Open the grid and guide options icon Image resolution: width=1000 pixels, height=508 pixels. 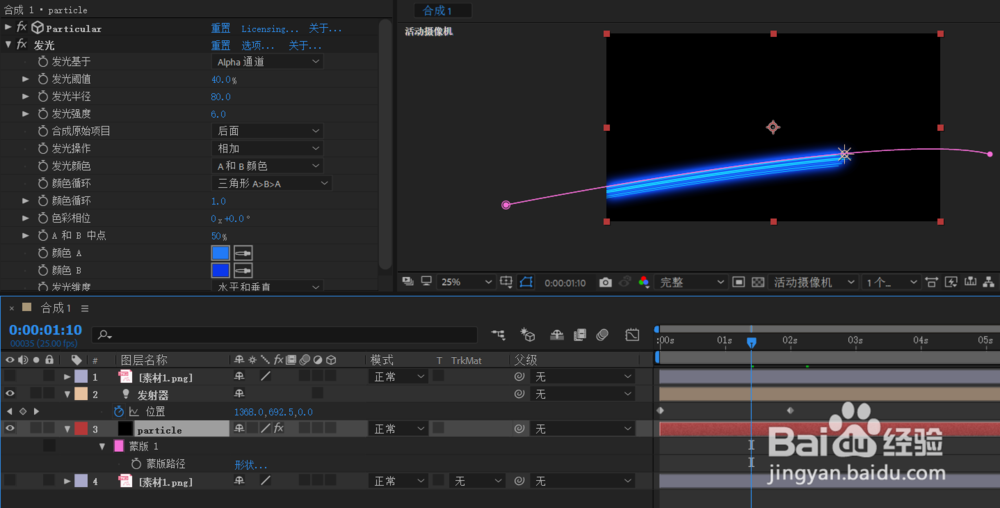coord(506,282)
